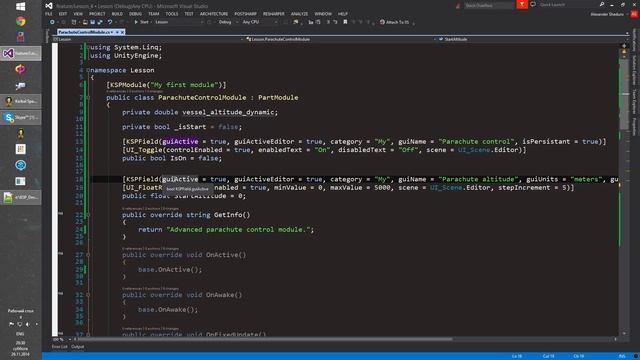Click the Undo toolbar icon
This screenshot has height=360, width=640.
[110, 22]
